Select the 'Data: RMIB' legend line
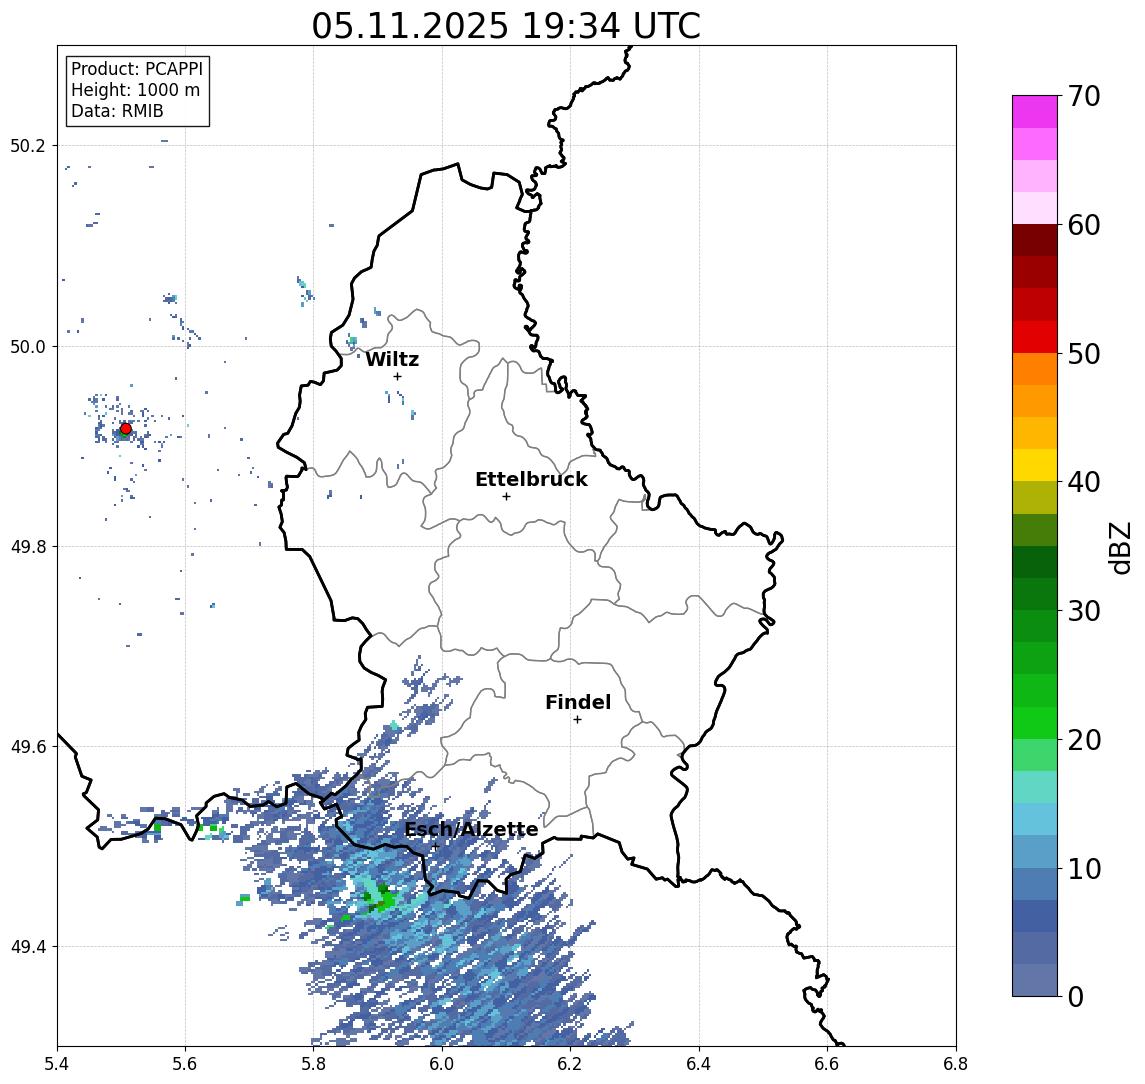This screenshot has width=1145, height=1084. [x=117, y=111]
